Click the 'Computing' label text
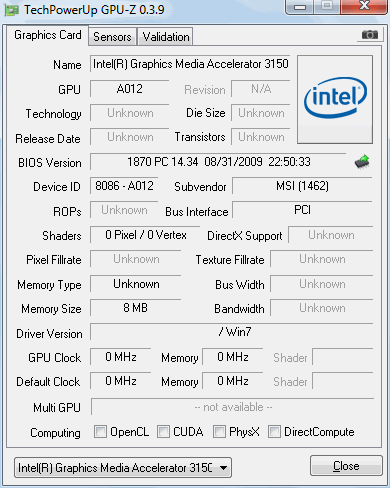390x488 pixels. [55, 433]
